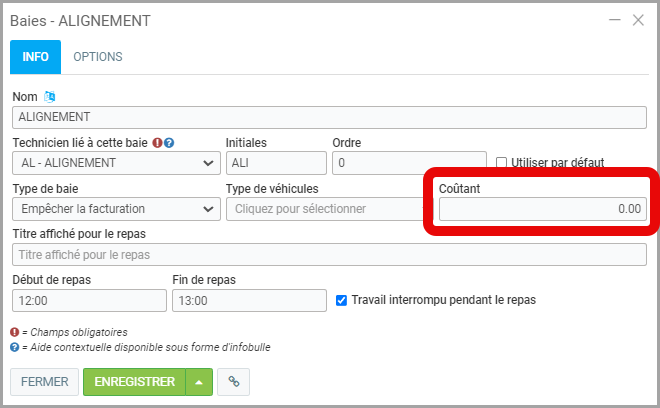Focus the Début de repas time field
The width and height of the screenshot is (660, 408).
[89, 301]
